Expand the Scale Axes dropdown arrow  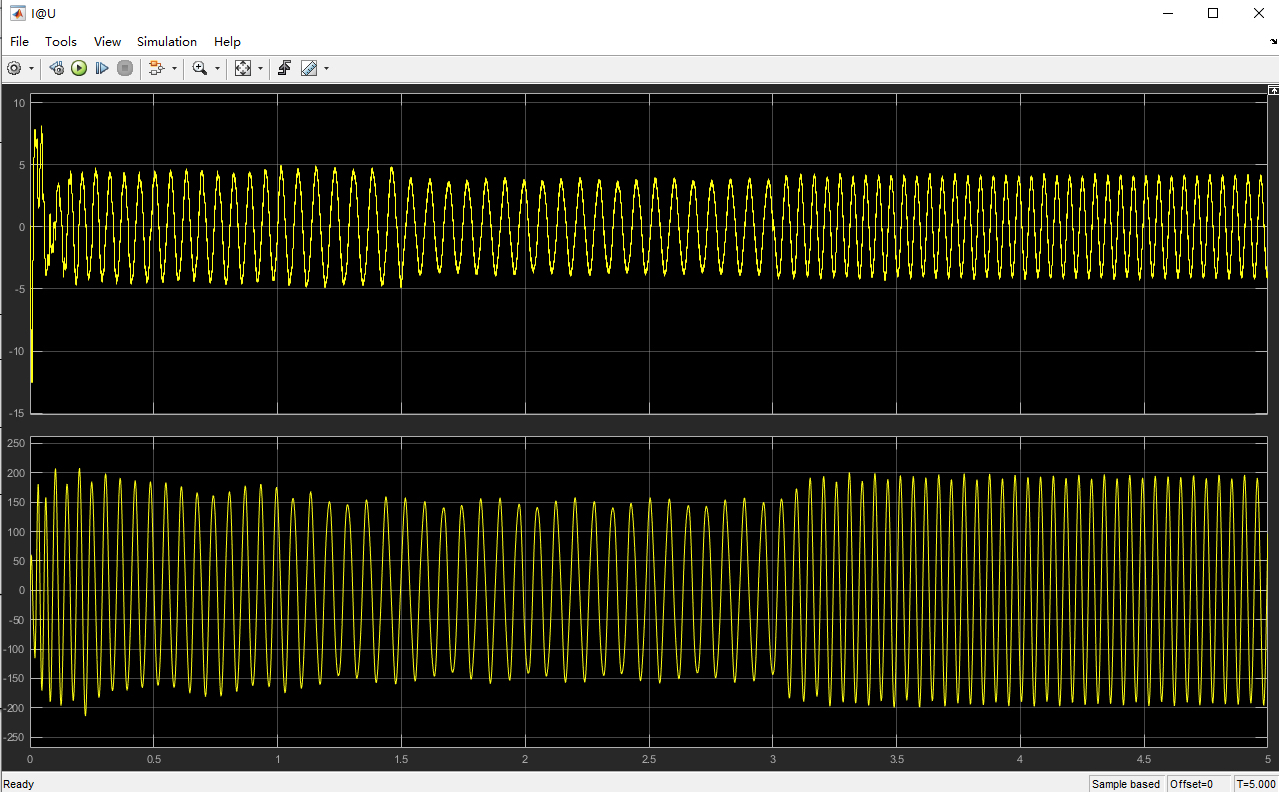click(x=260, y=68)
